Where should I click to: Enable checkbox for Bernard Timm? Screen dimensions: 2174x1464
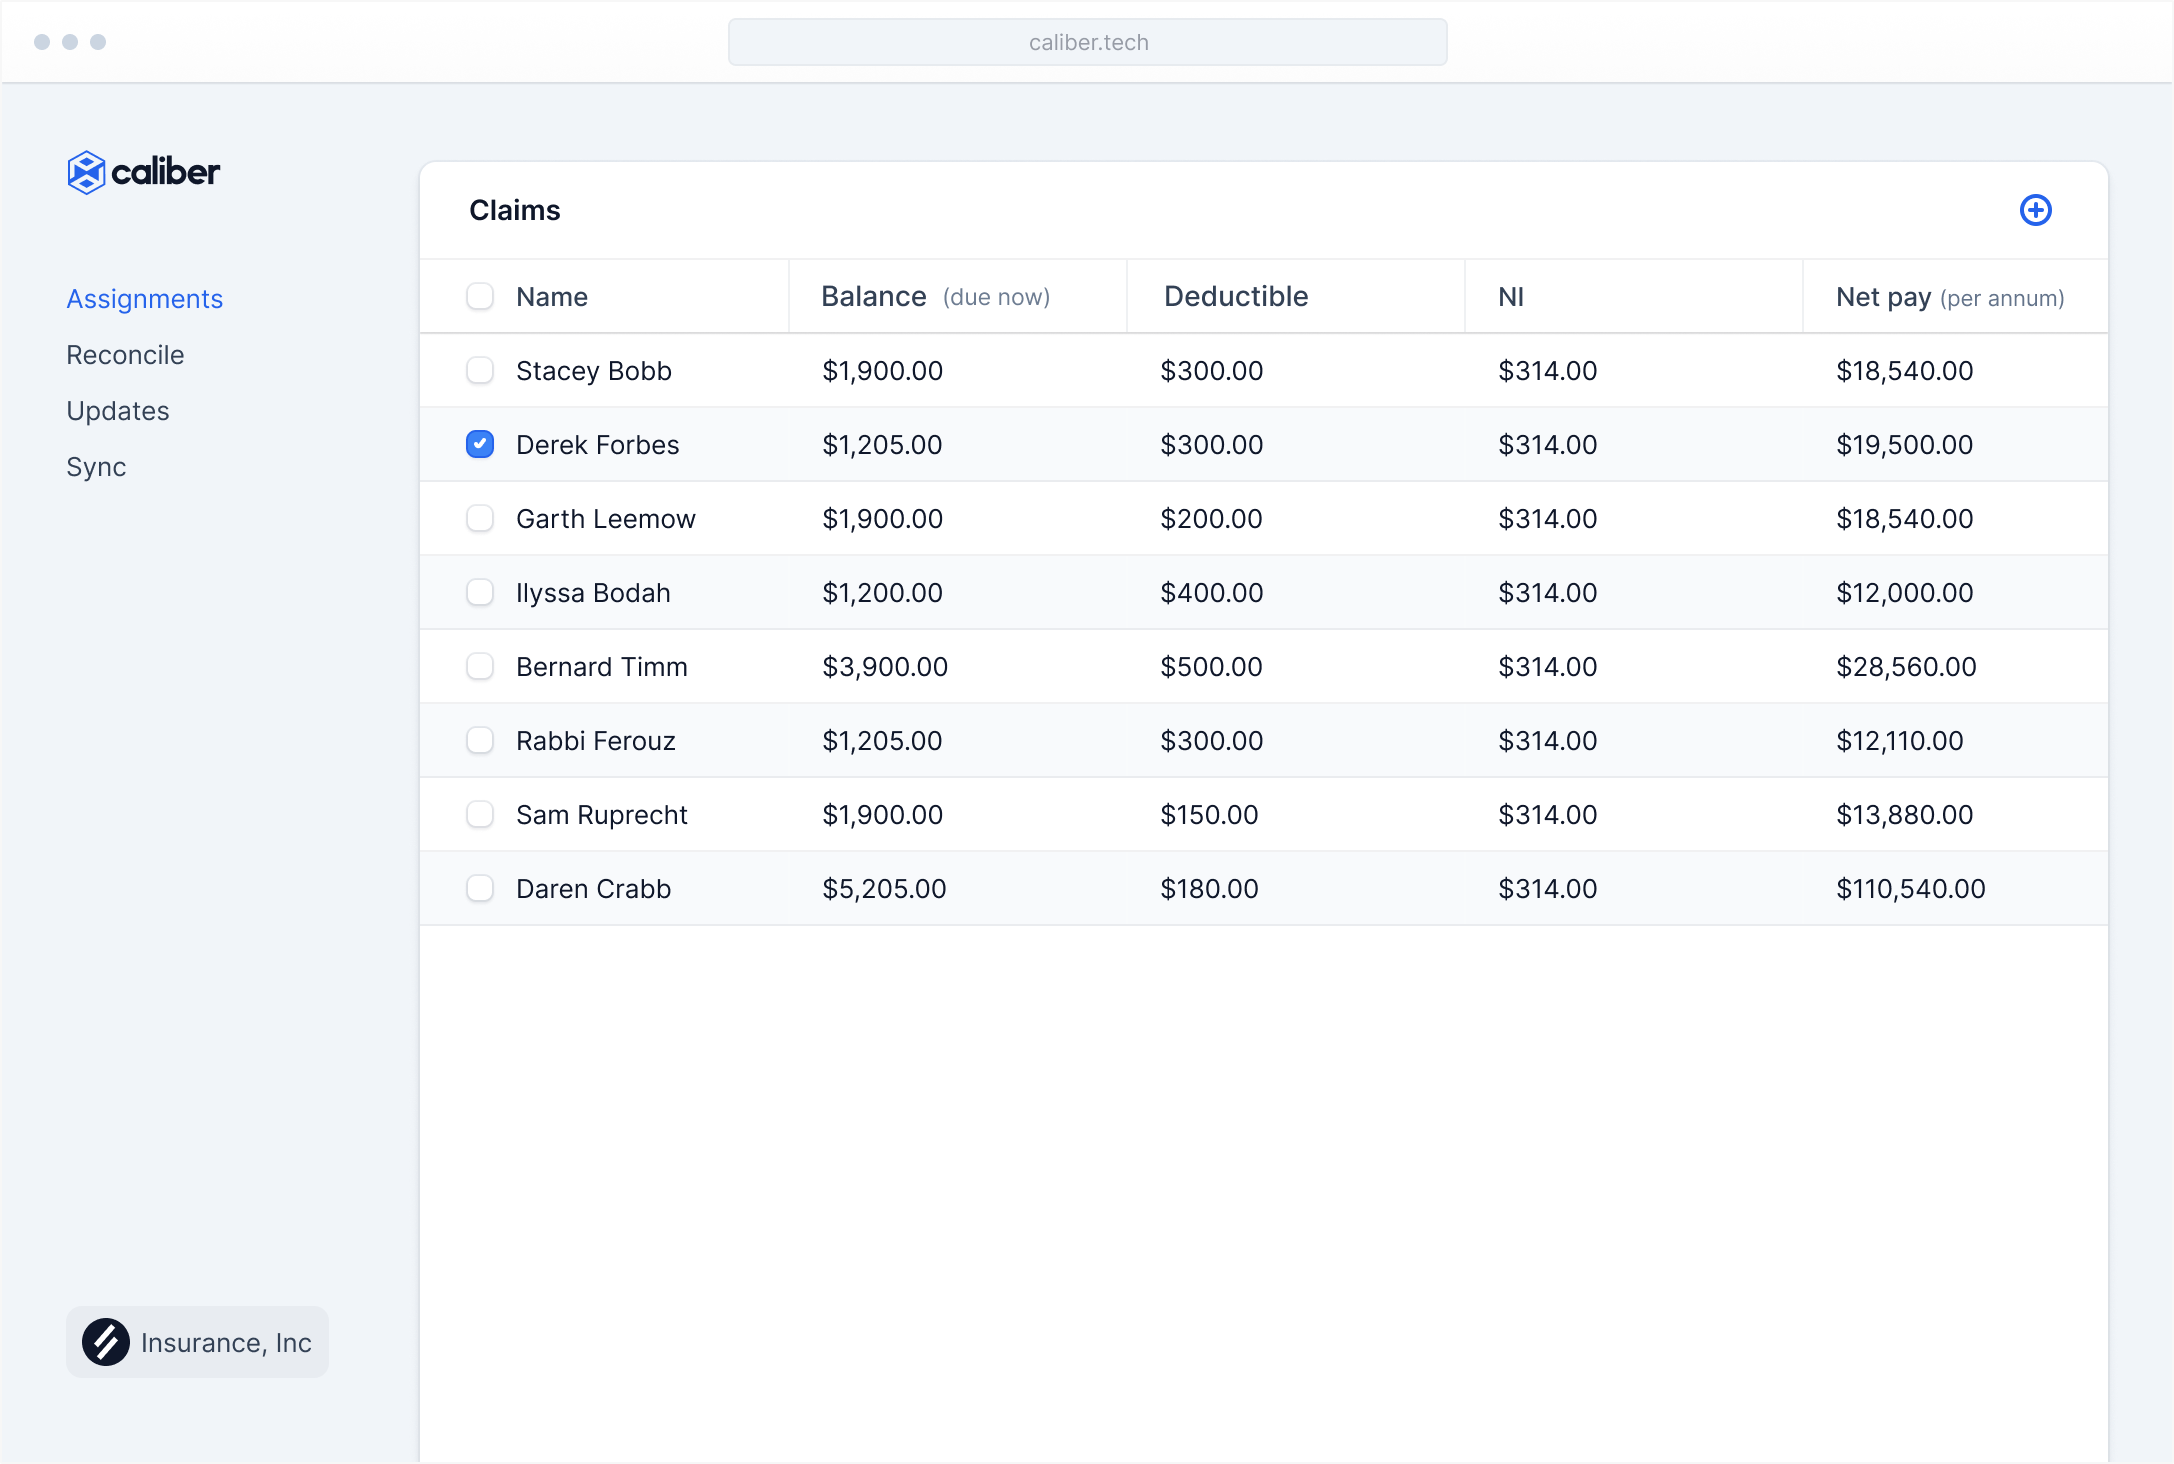pyautogui.click(x=480, y=666)
